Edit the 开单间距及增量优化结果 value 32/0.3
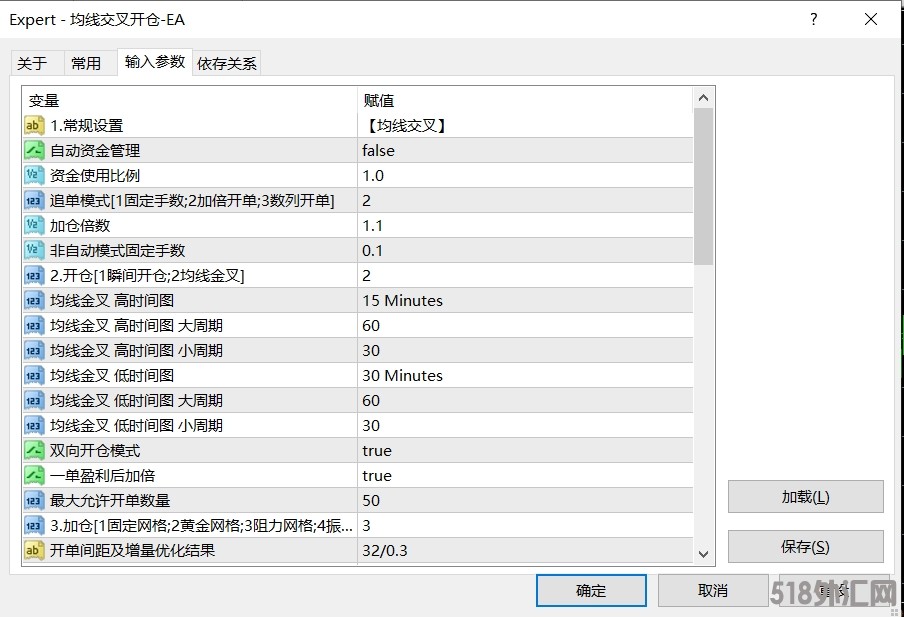The width and height of the screenshot is (904, 617). [525, 550]
